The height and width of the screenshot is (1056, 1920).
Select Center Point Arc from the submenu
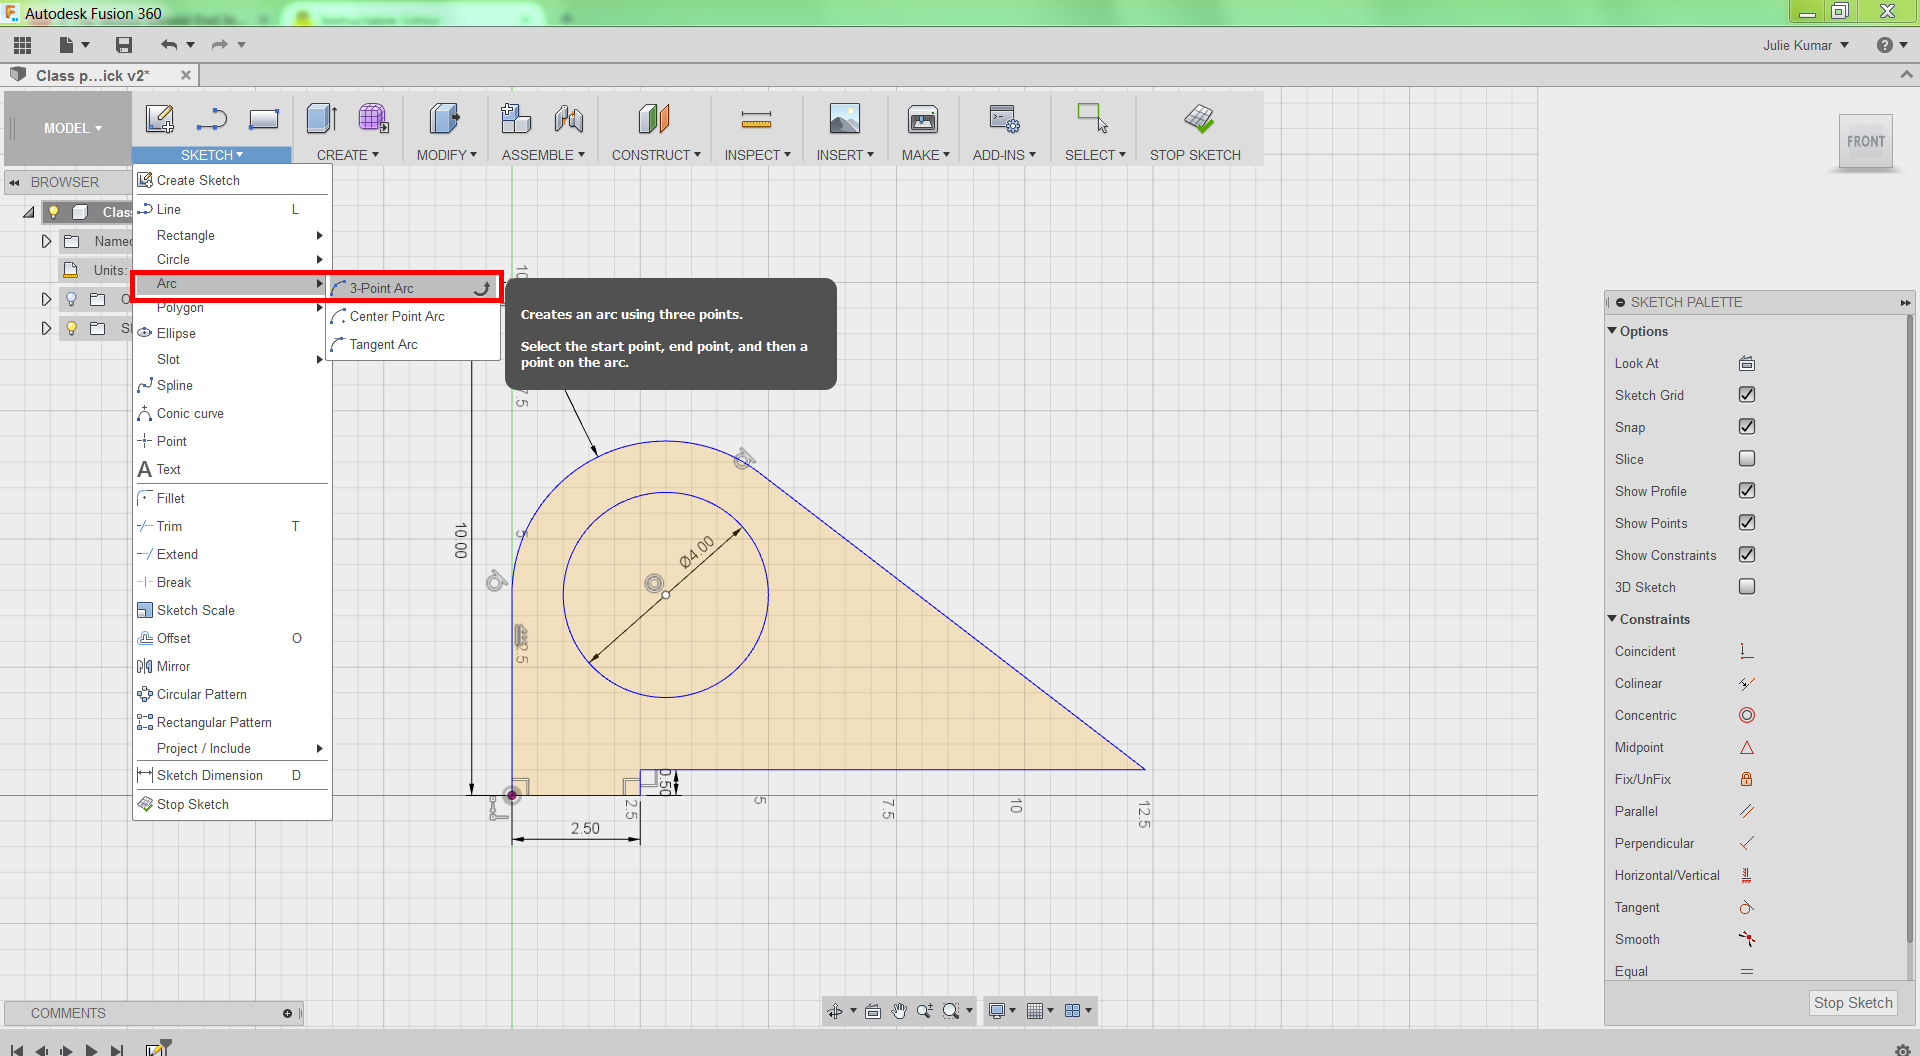click(x=397, y=316)
